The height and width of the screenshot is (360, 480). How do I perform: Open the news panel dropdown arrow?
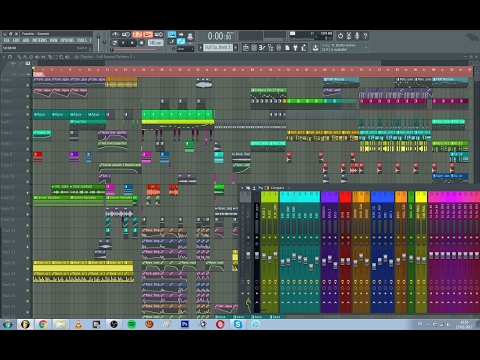pos(366,48)
